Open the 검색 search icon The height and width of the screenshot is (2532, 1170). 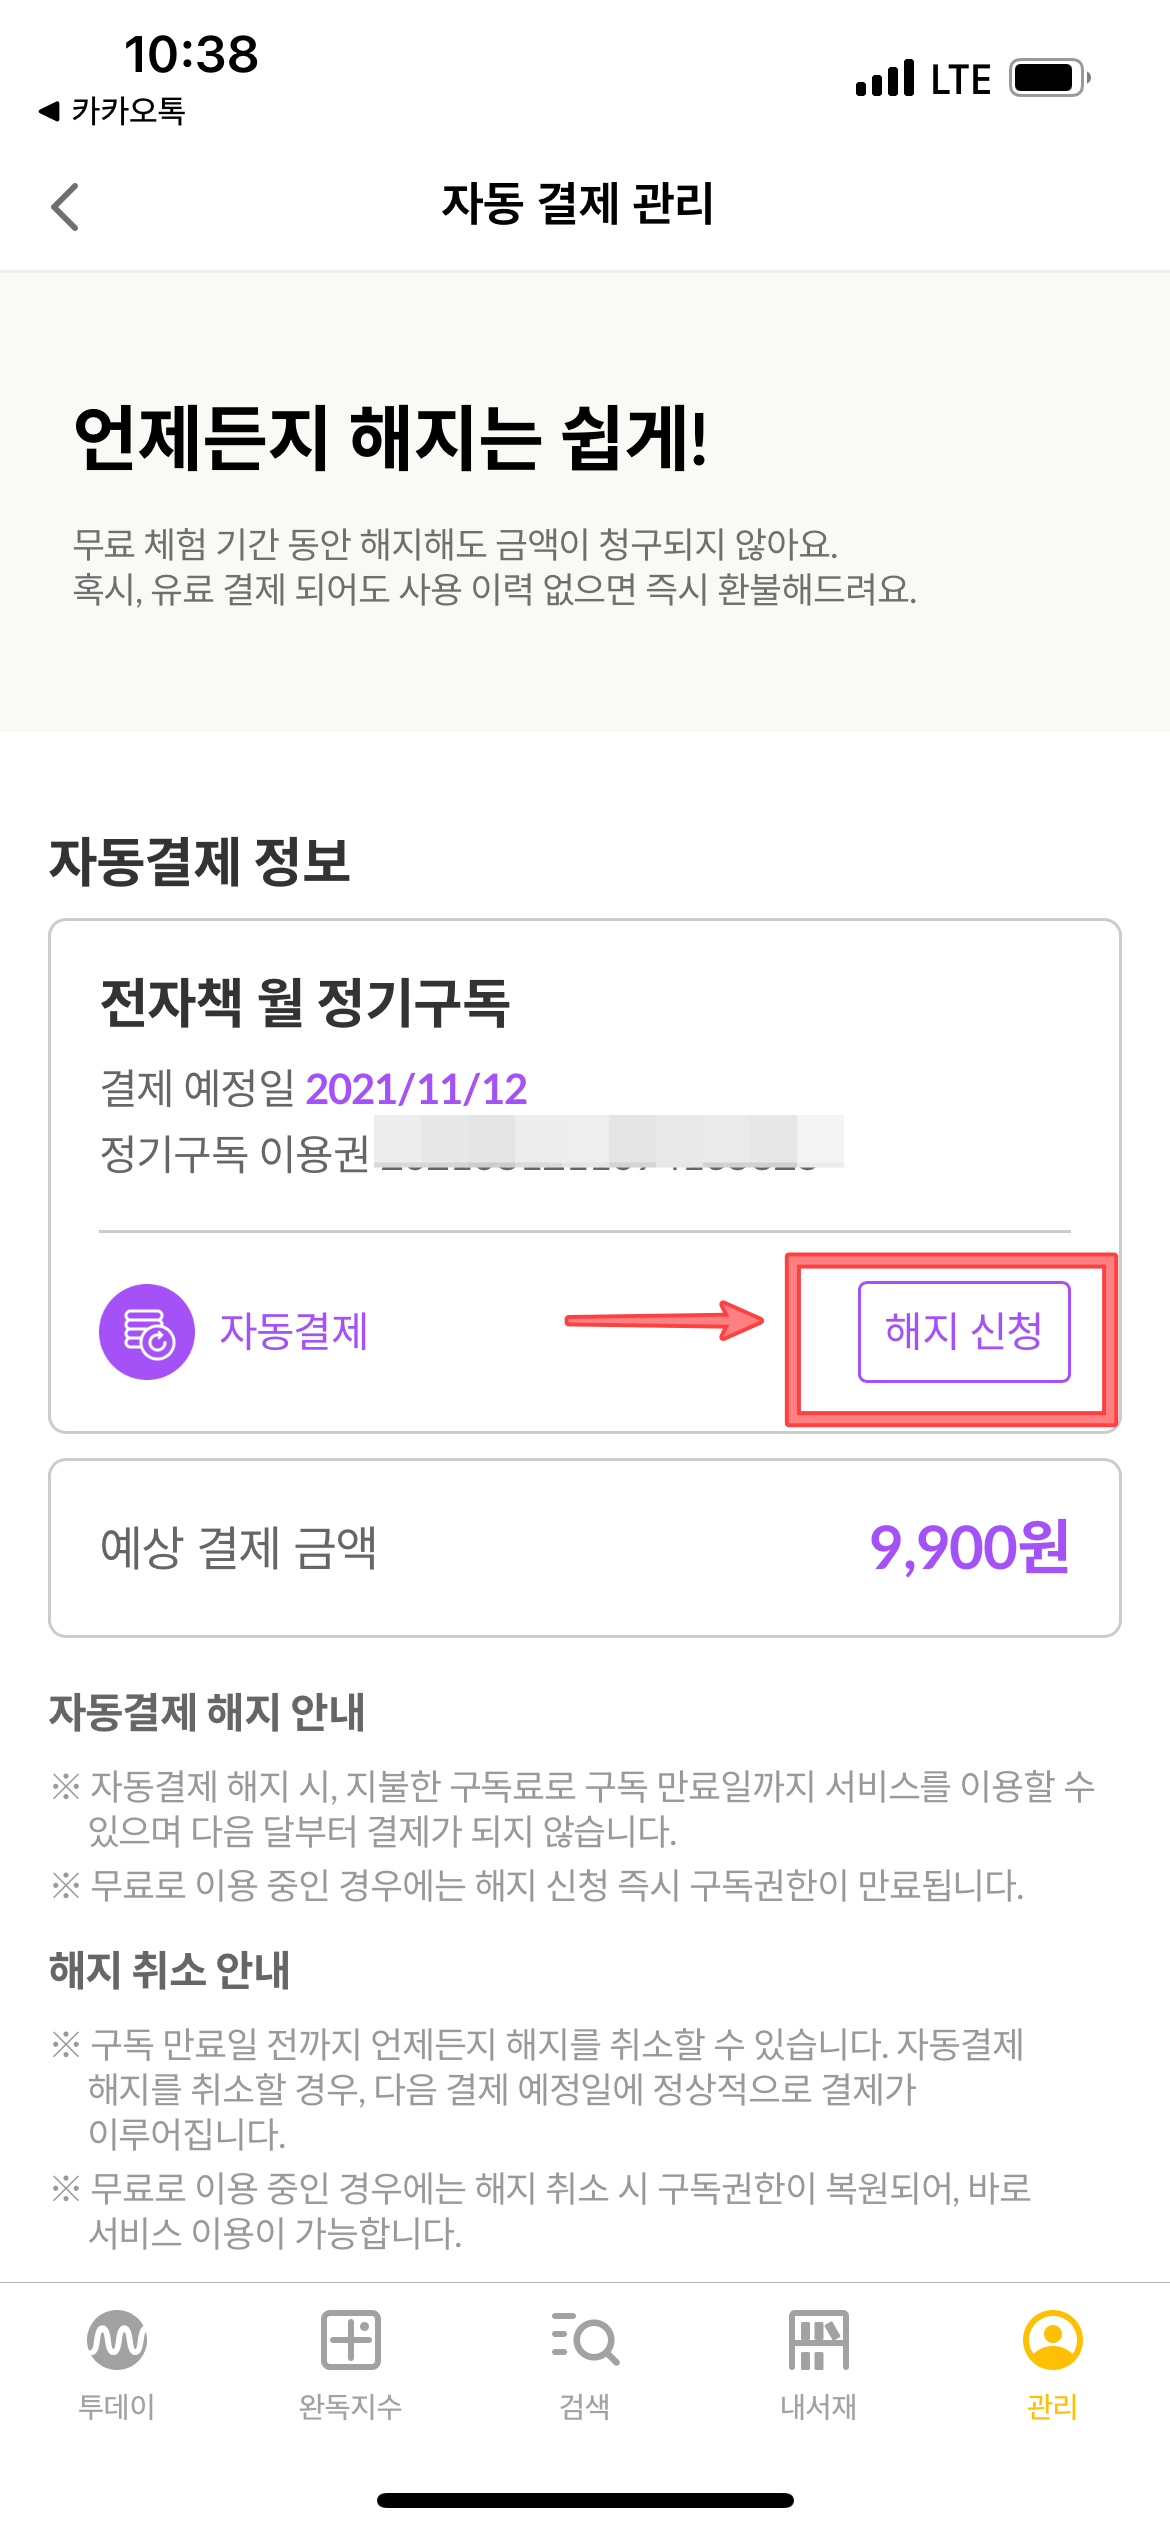pos(585,2339)
